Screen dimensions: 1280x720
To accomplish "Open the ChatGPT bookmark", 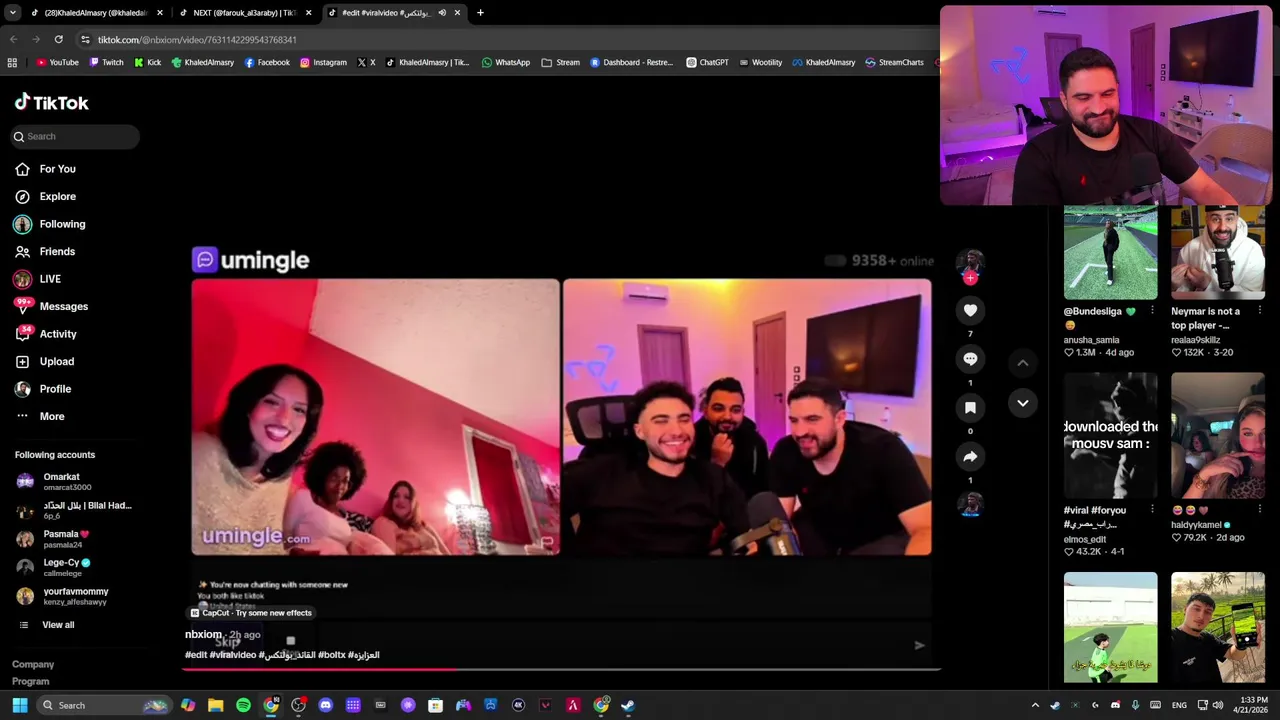I will click(x=707, y=62).
